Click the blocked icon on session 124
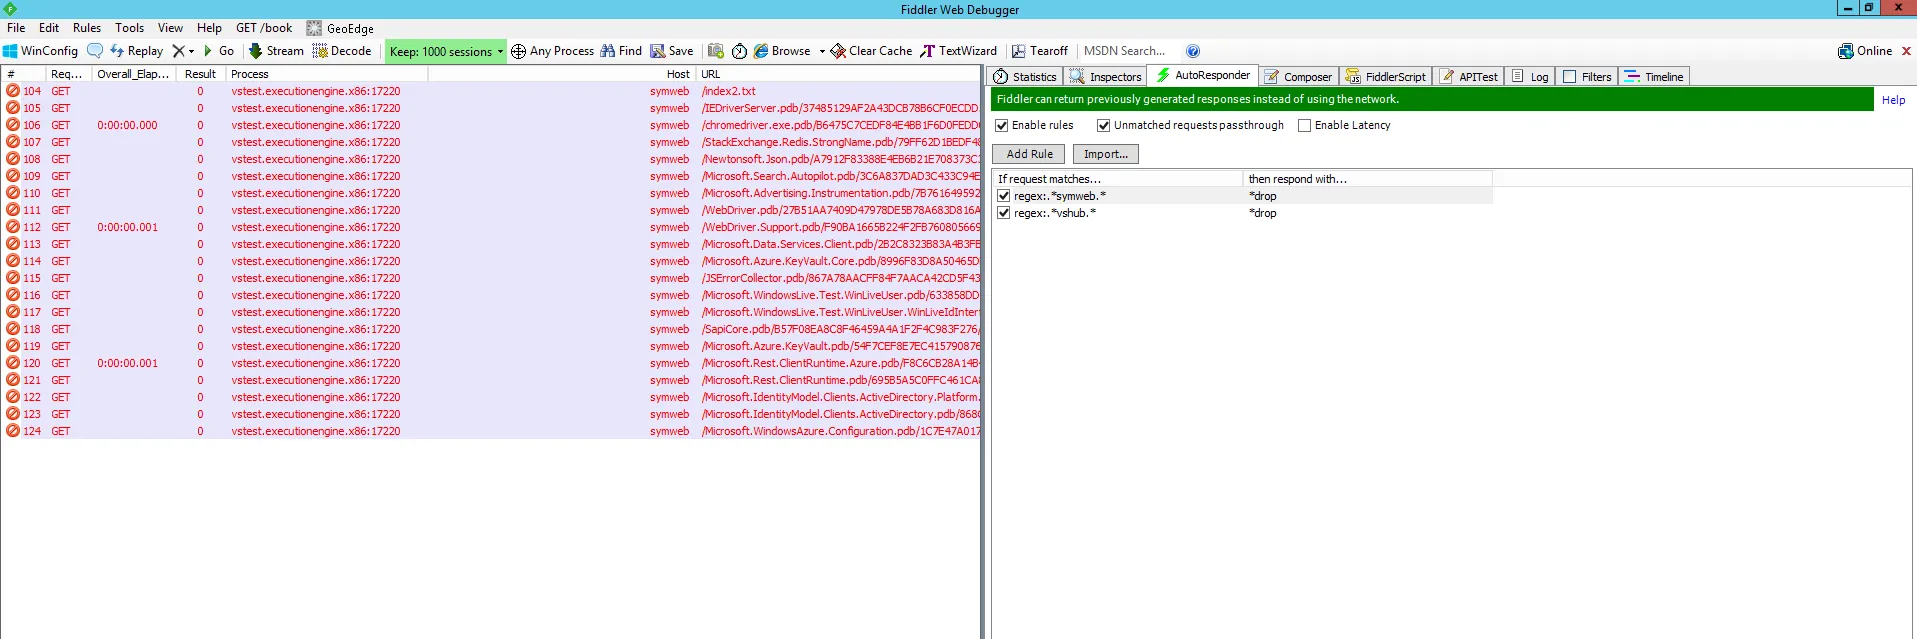This screenshot has height=639, width=1917. coord(13,431)
